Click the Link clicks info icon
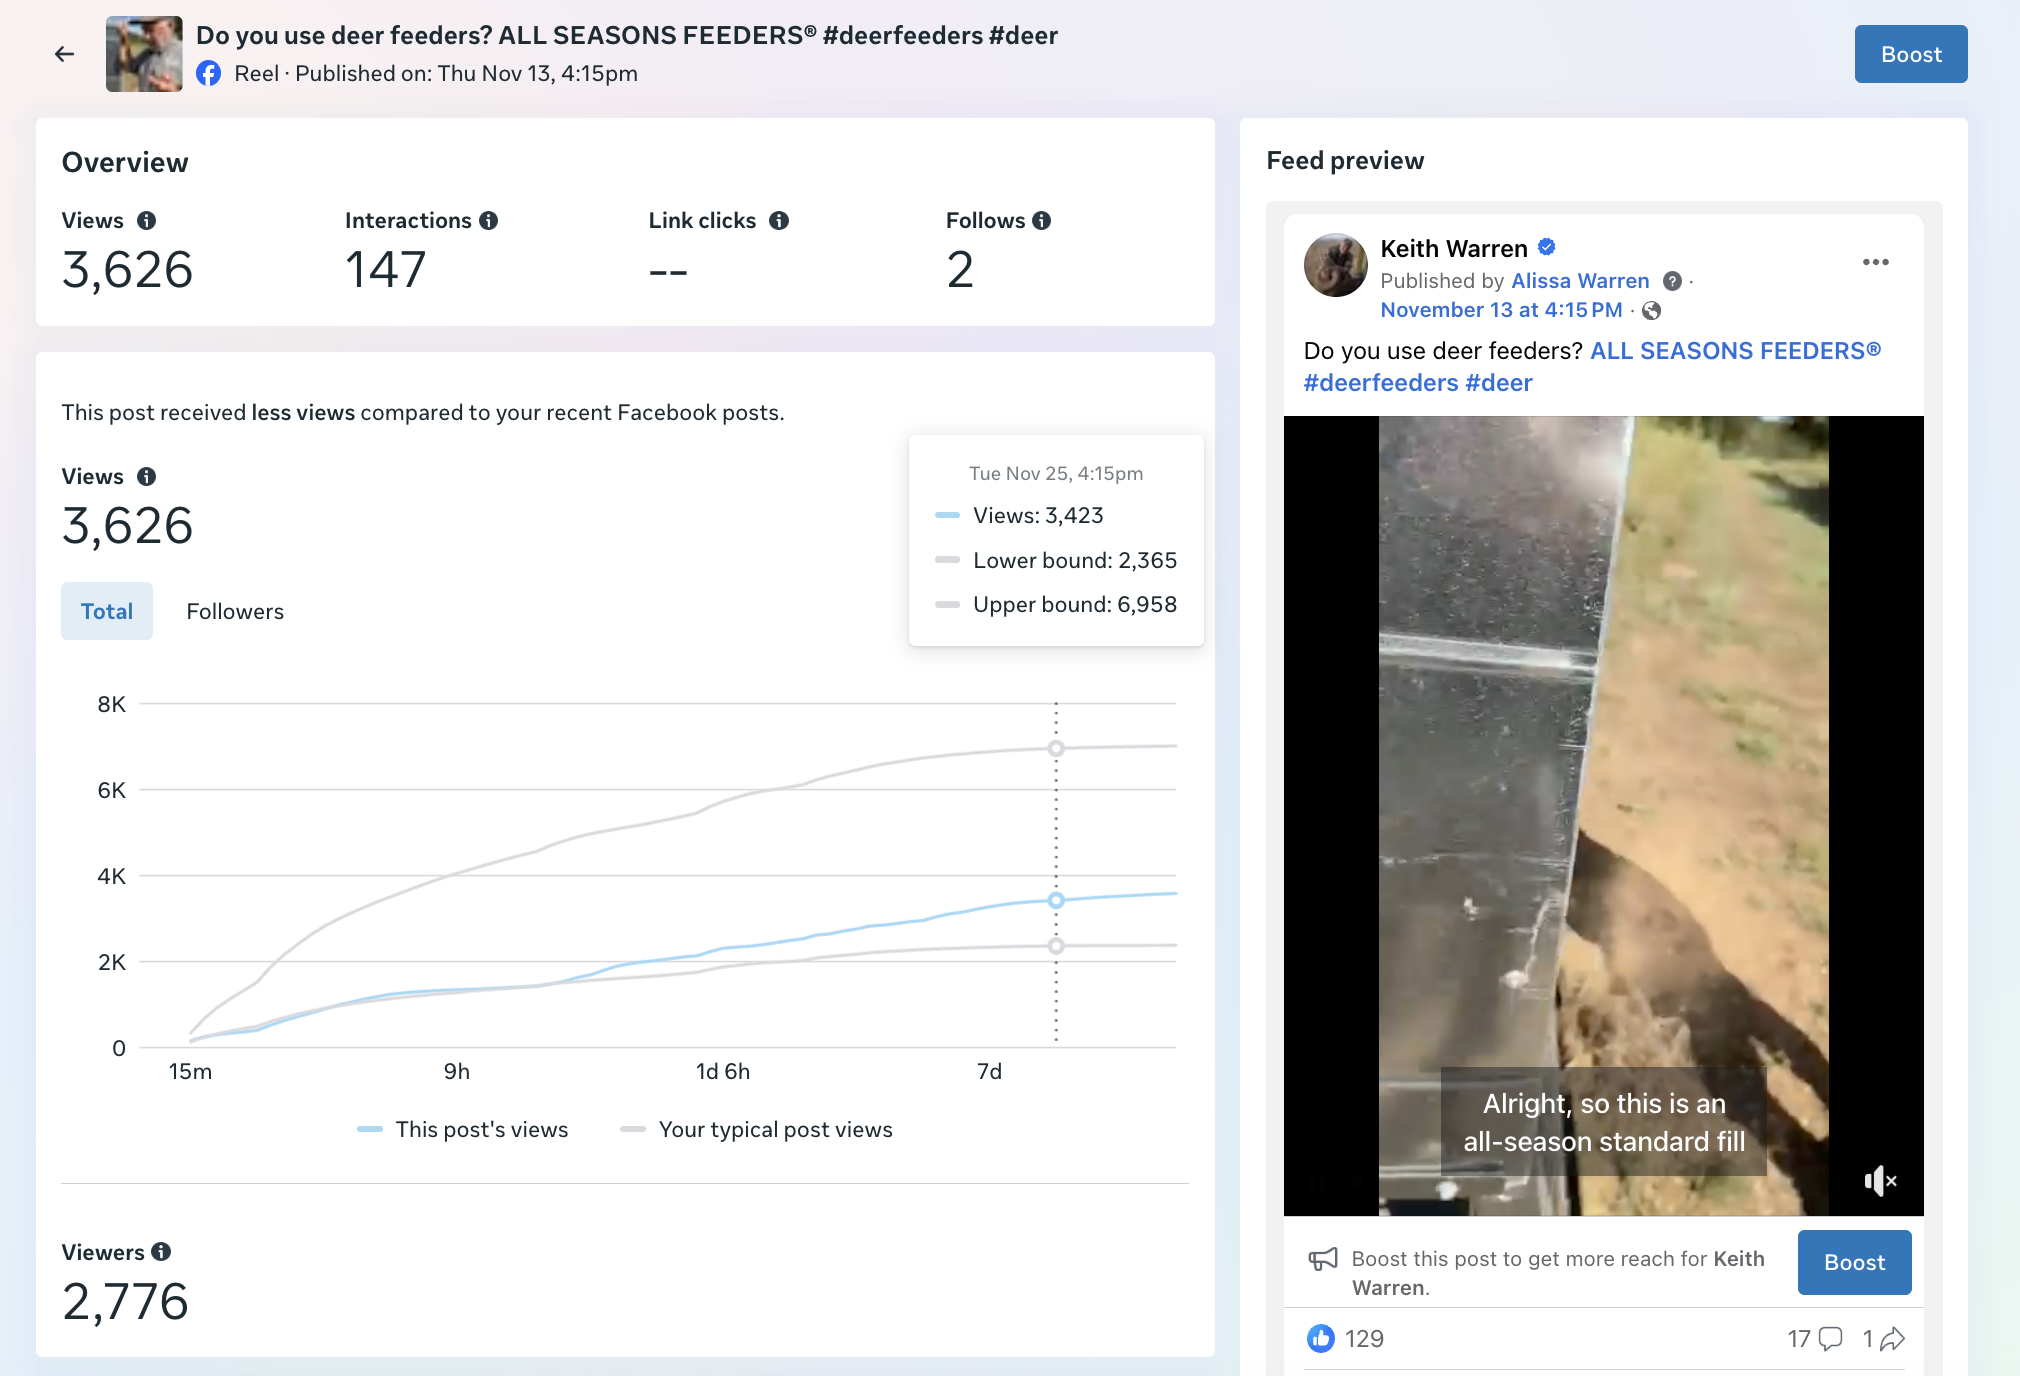This screenshot has height=1376, width=2020. (779, 221)
